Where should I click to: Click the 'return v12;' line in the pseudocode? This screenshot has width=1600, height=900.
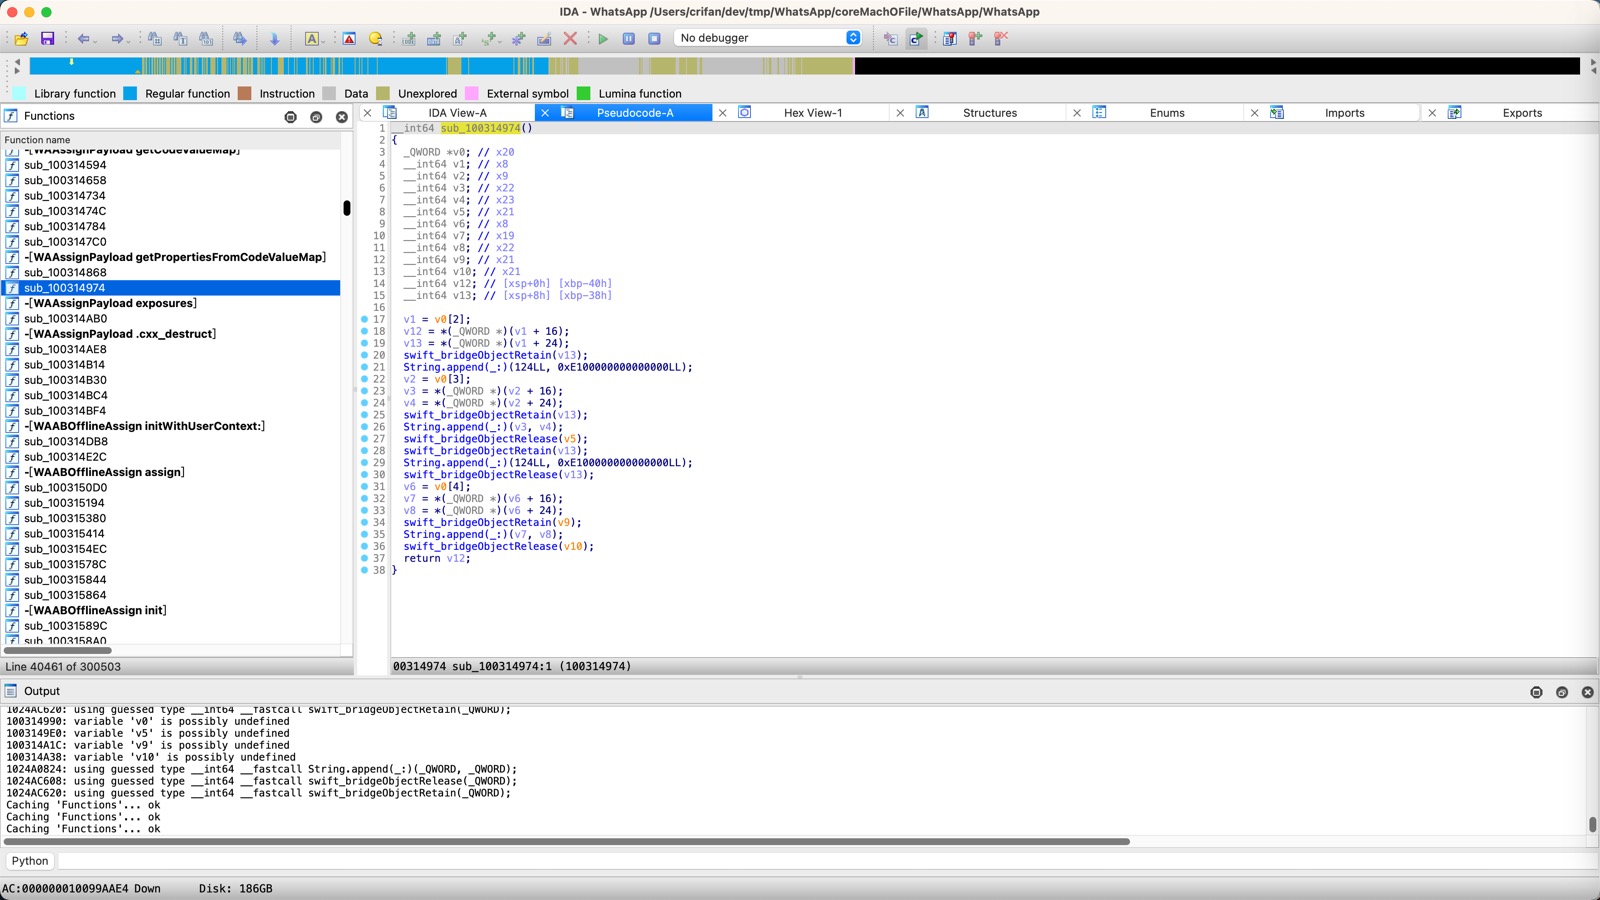click(437, 558)
